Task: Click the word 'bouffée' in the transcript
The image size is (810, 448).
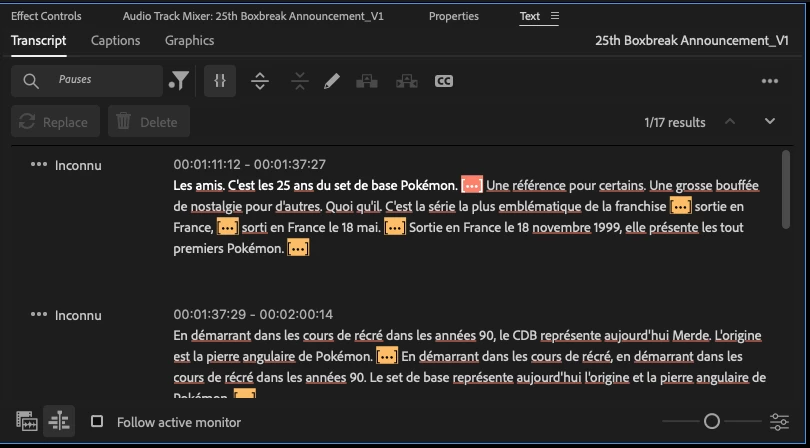Action: tap(737, 185)
